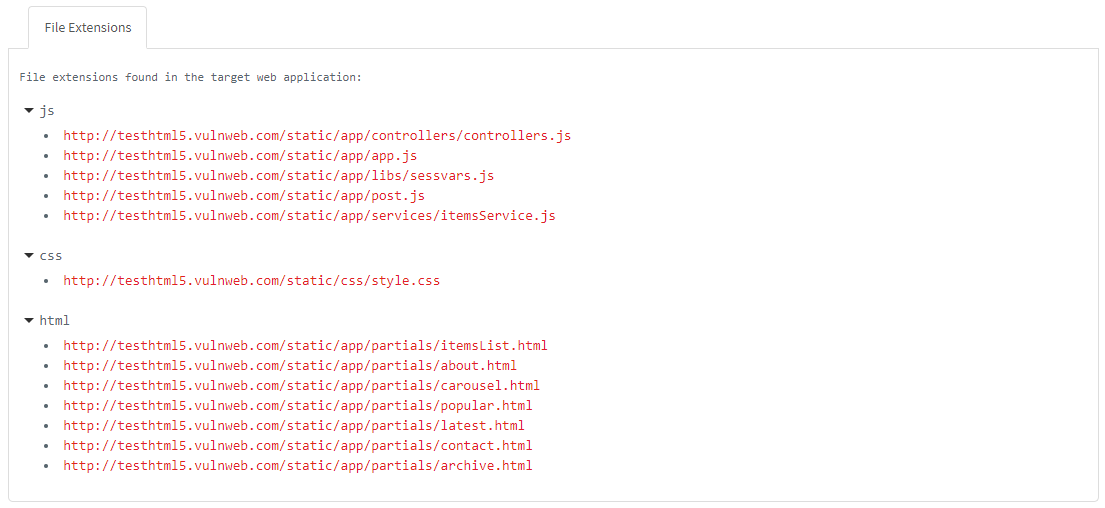Viewport: 1105px width, 508px height.
Task: Open the app.js URL
Action: pyautogui.click(x=240, y=155)
